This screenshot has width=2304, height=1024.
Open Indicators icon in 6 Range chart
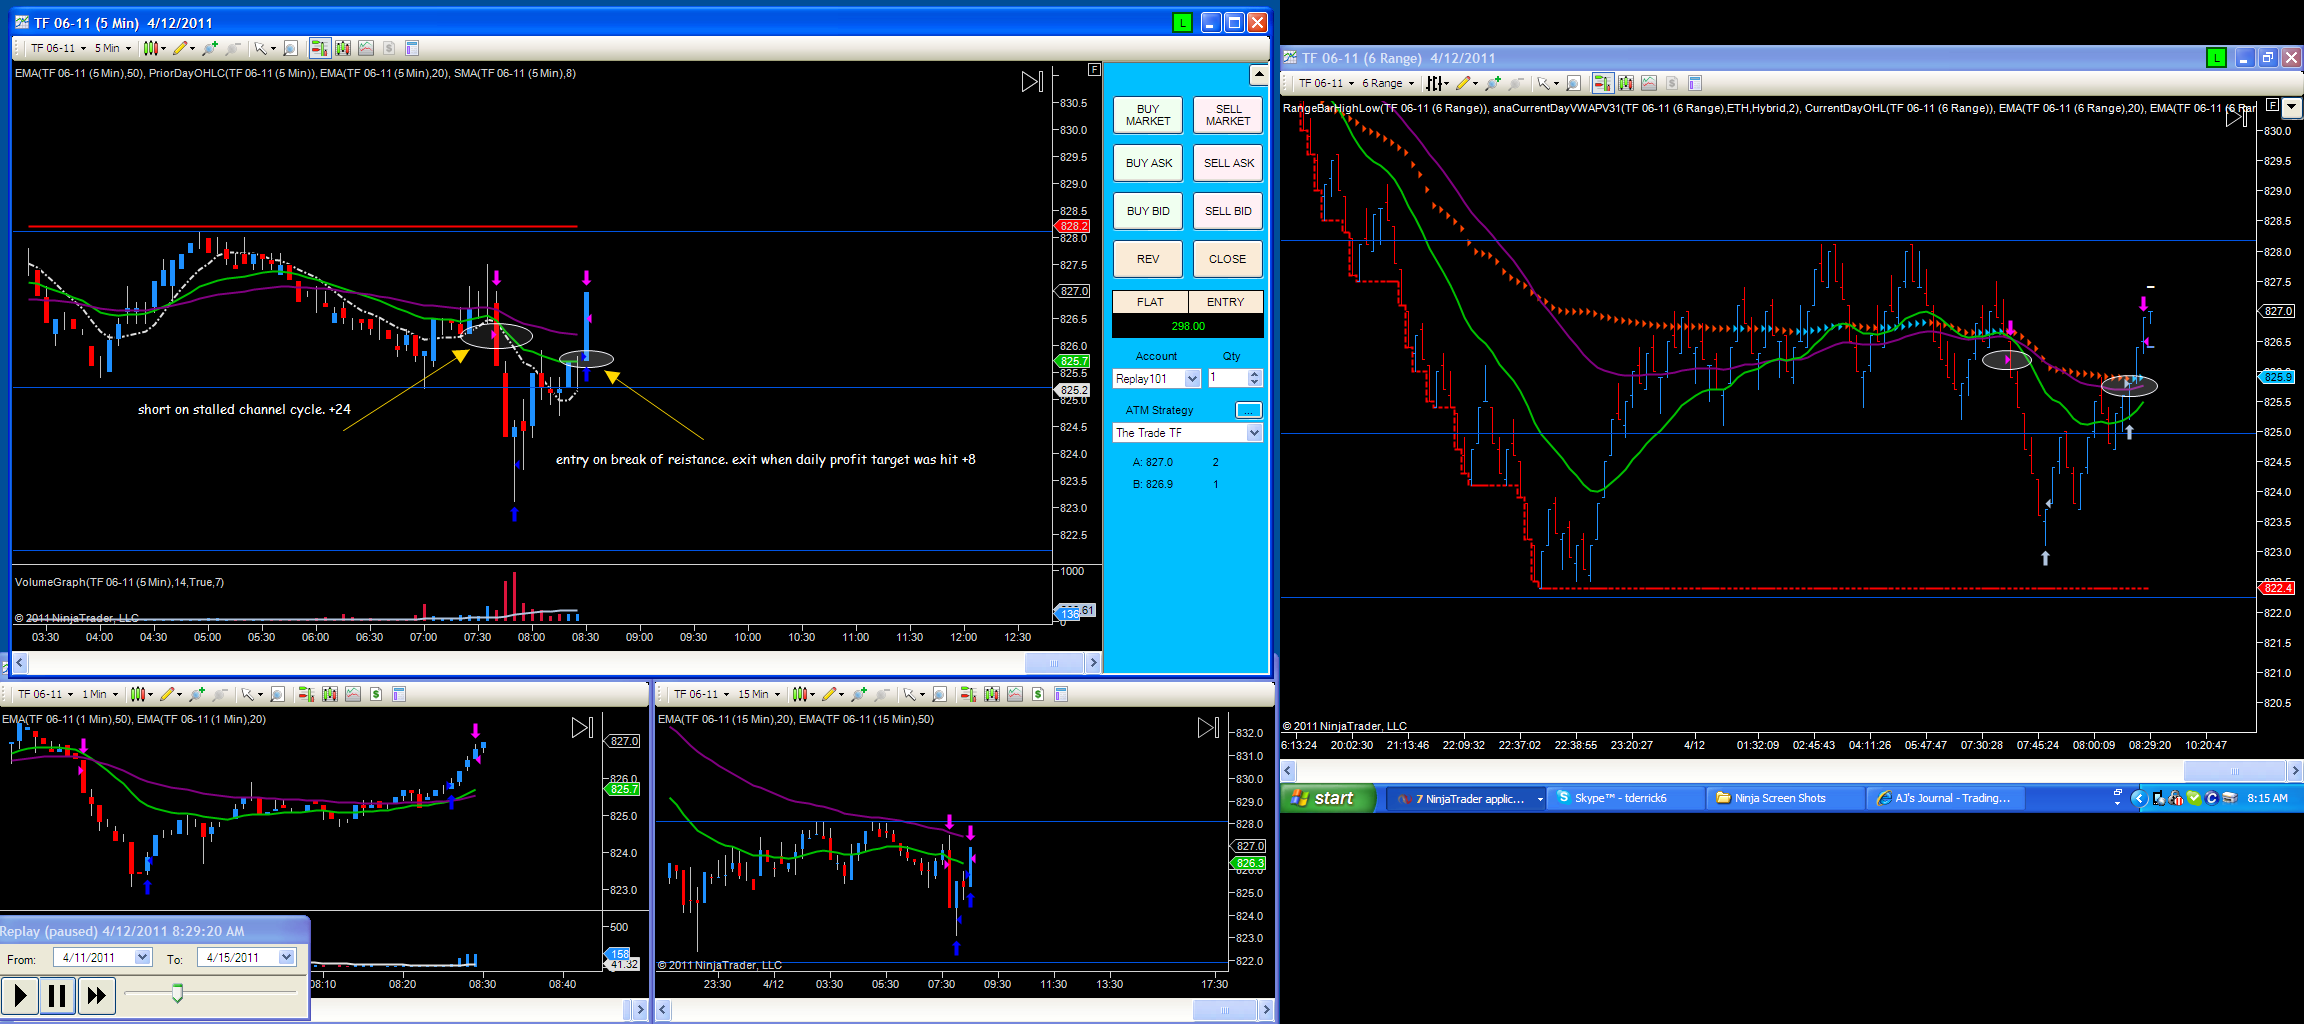click(1649, 83)
